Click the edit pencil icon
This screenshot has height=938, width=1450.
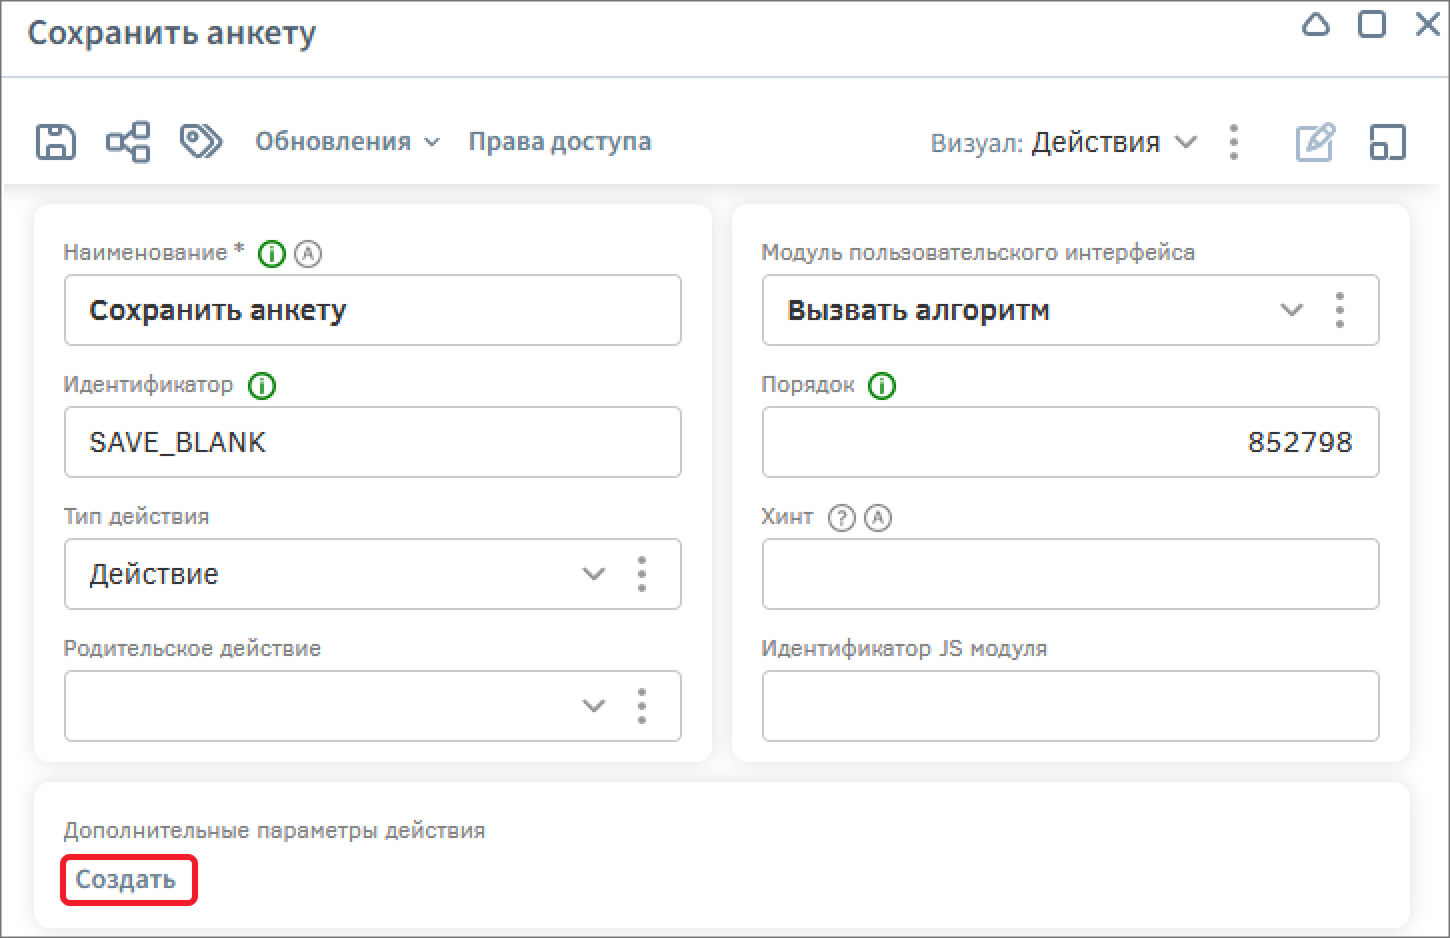[1315, 142]
